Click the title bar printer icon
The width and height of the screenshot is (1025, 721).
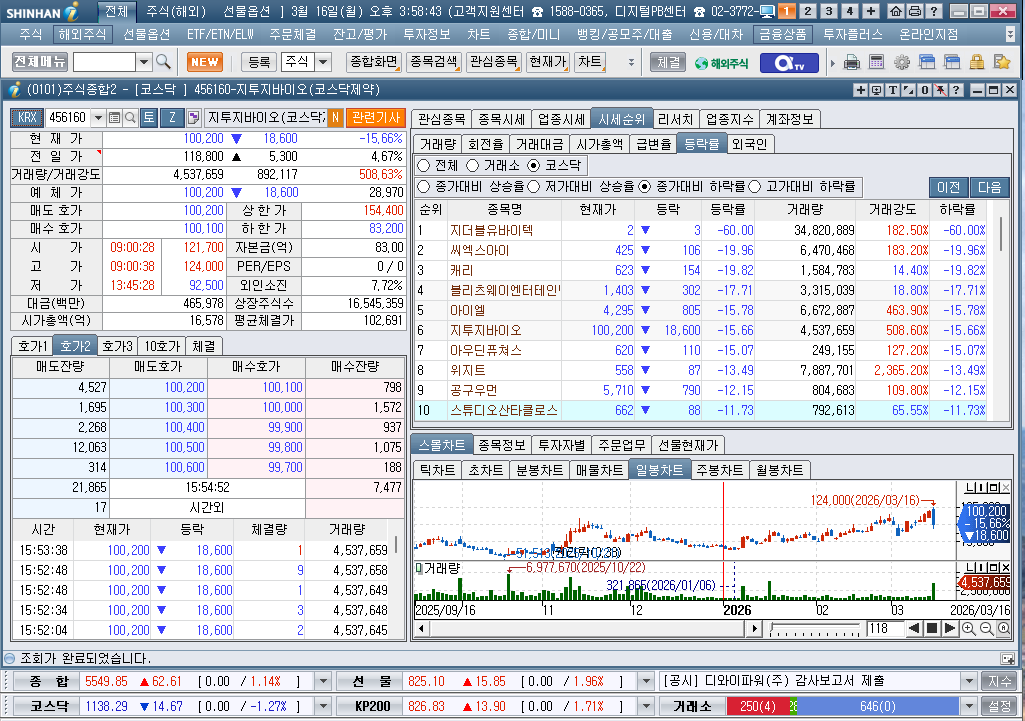(x=915, y=11)
